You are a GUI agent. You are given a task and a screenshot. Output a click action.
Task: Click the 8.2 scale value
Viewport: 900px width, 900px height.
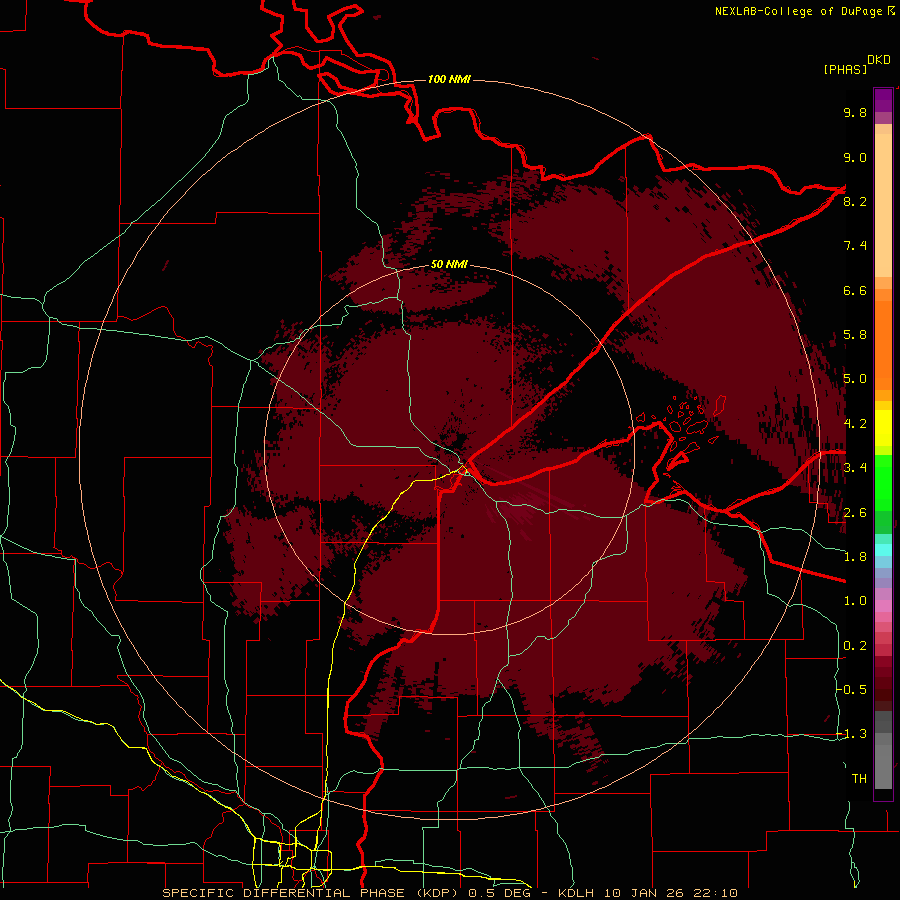point(855,201)
